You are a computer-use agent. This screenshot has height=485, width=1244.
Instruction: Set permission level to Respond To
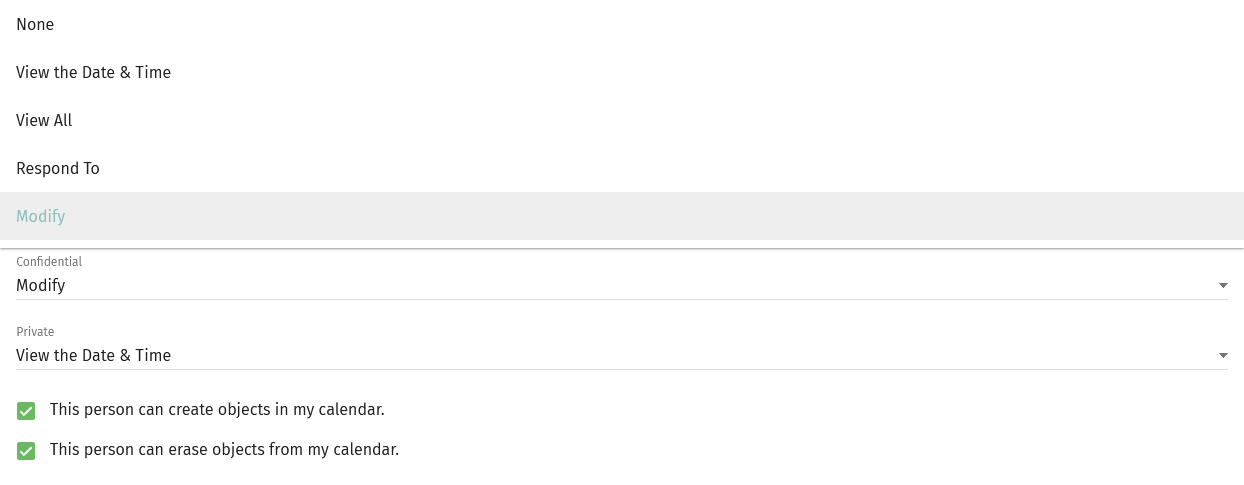coord(58,168)
